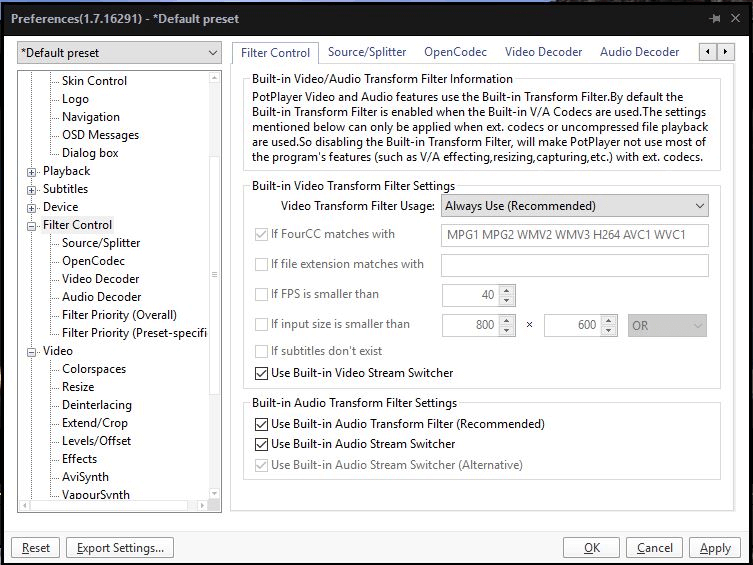Collapse the Video tree node
Image resolution: width=753 pixels, height=565 pixels.
[32, 352]
